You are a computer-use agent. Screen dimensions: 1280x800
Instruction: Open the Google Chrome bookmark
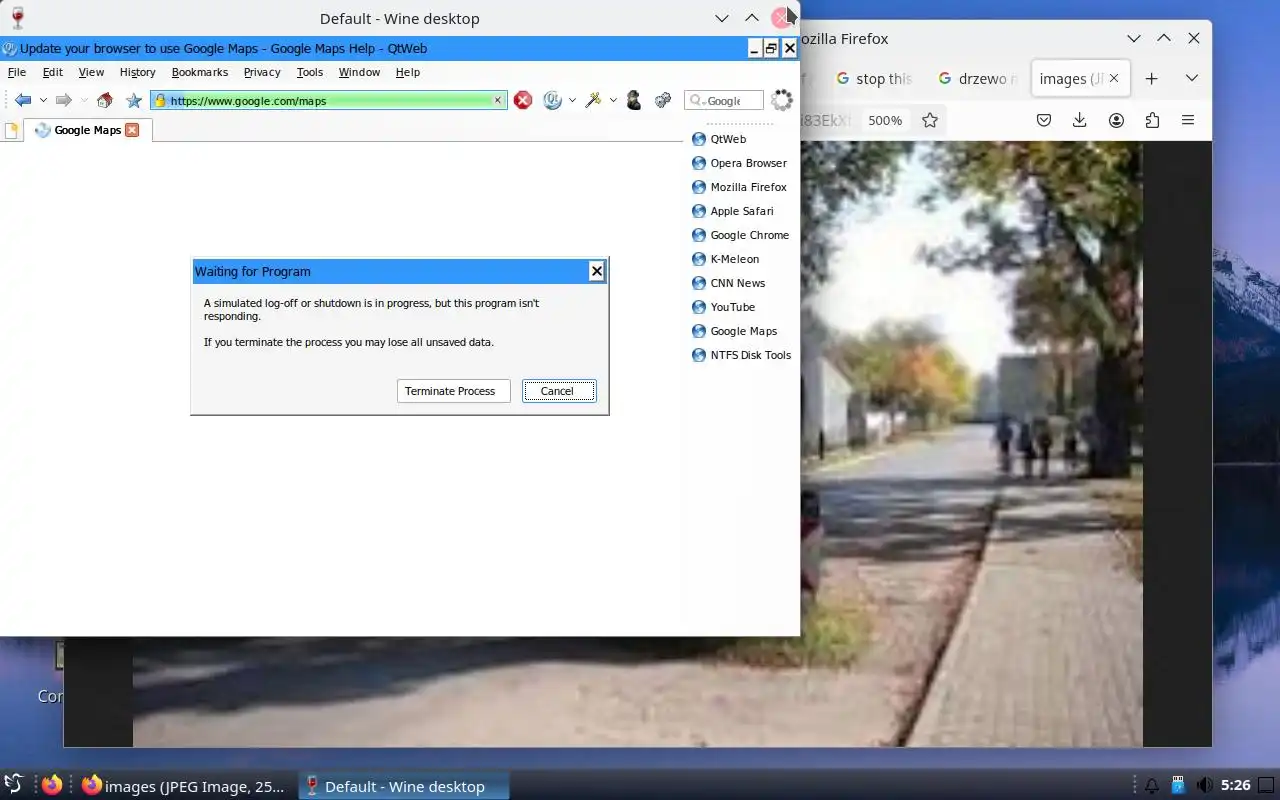[x=741, y=235]
